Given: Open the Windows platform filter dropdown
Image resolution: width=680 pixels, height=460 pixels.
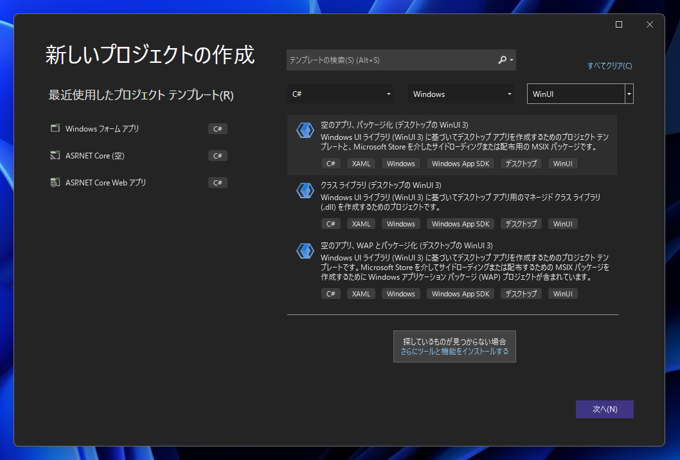Looking at the screenshot, I should (461, 94).
